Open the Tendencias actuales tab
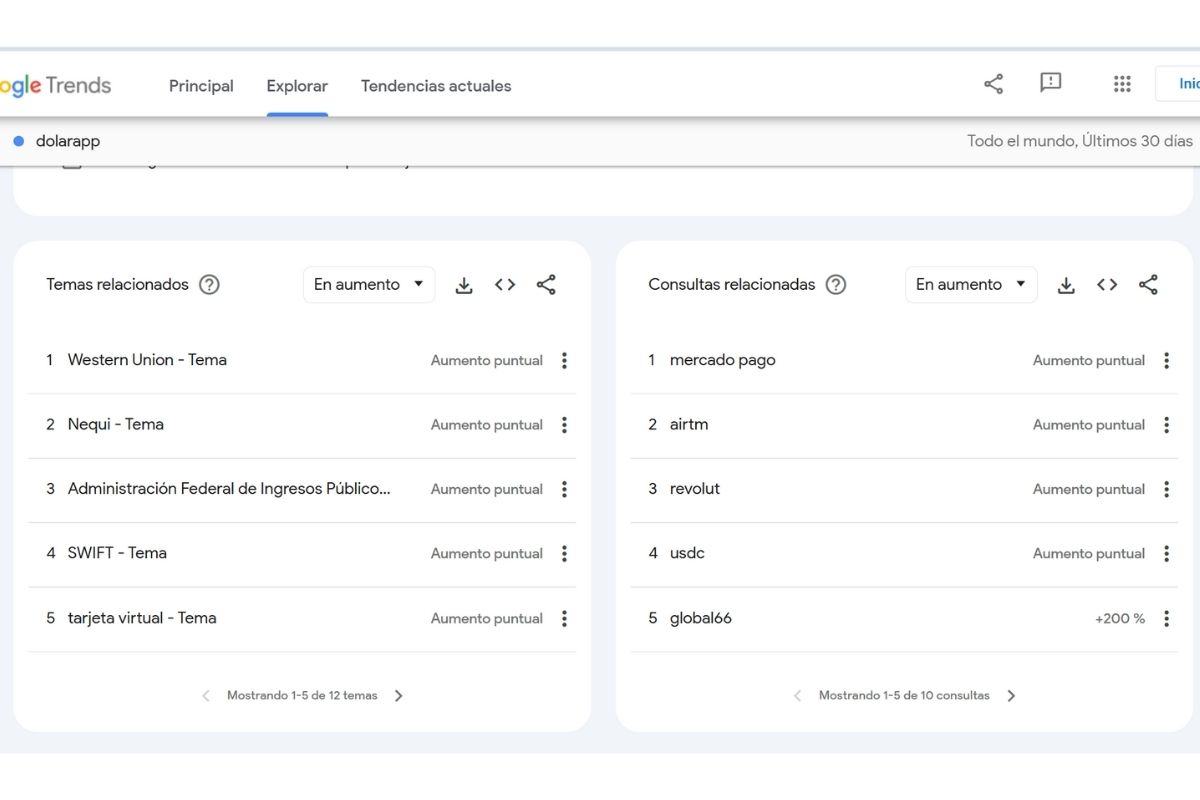1200x800 pixels. [436, 86]
